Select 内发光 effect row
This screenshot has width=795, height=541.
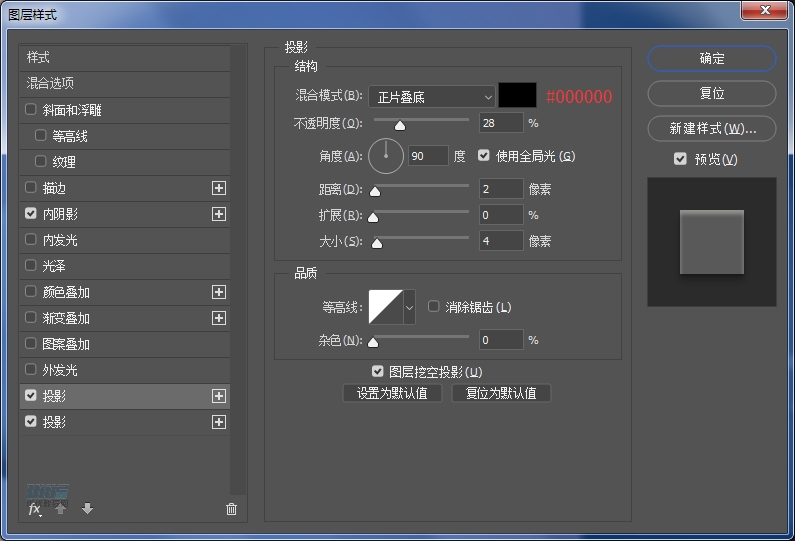click(125, 240)
